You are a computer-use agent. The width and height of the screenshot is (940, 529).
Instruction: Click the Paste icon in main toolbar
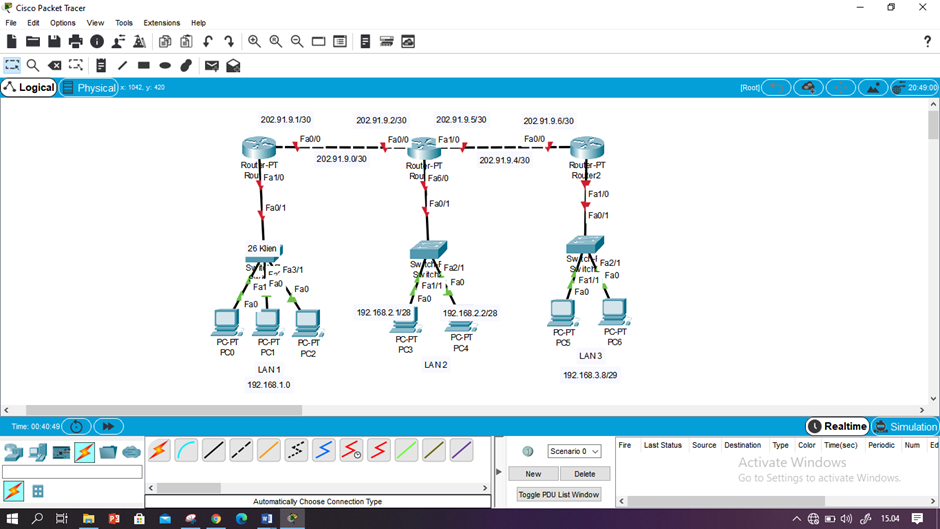(186, 41)
